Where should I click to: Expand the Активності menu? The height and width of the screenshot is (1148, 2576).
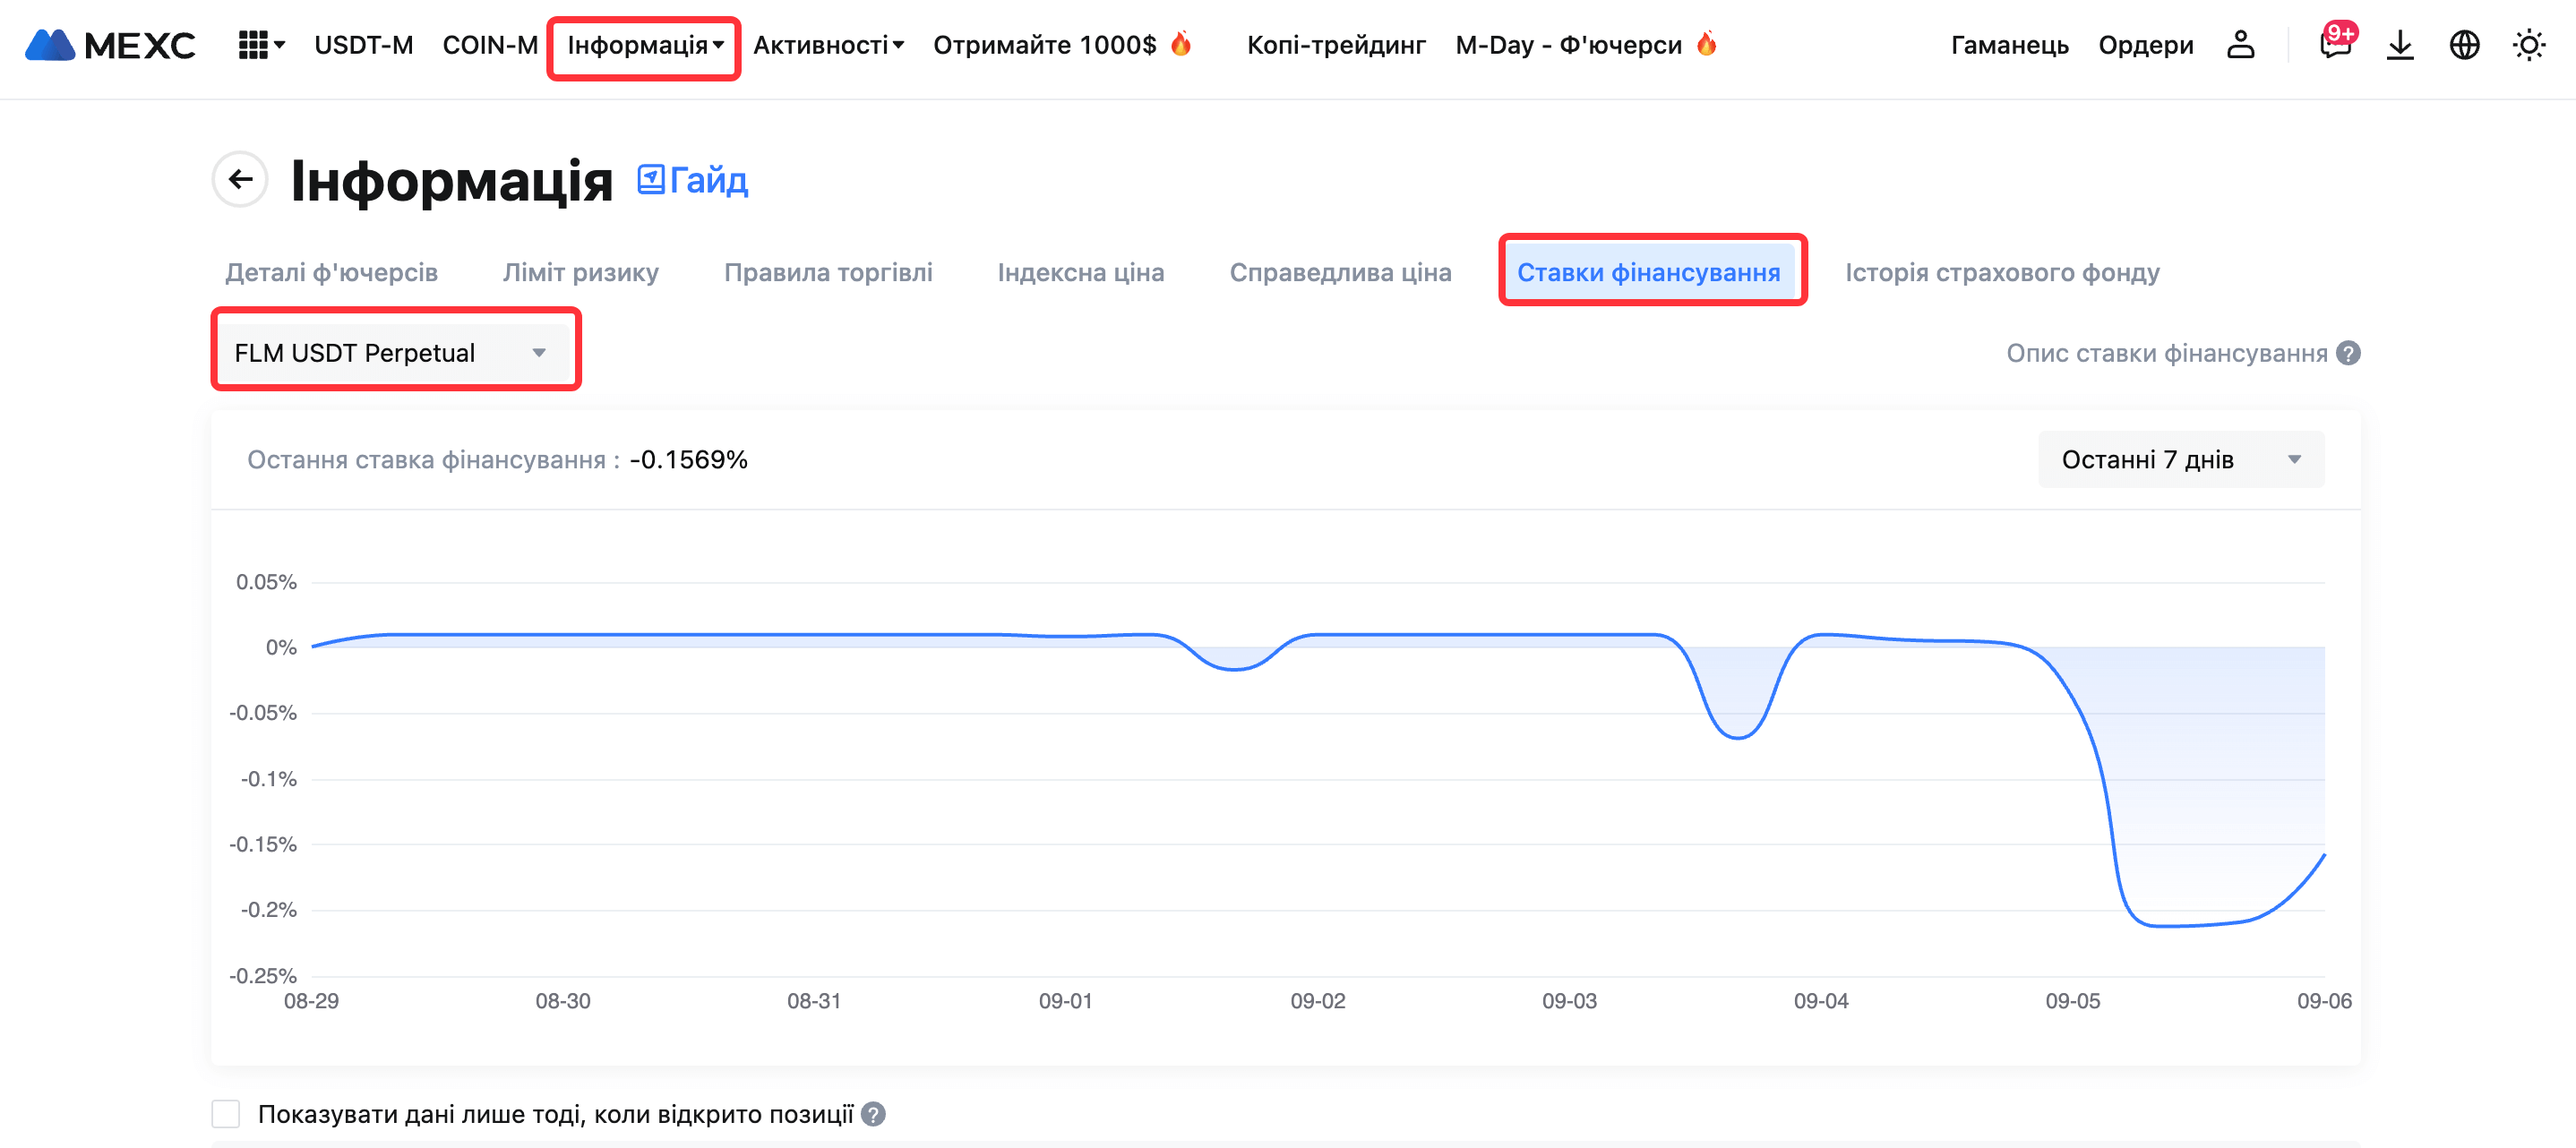828,45
